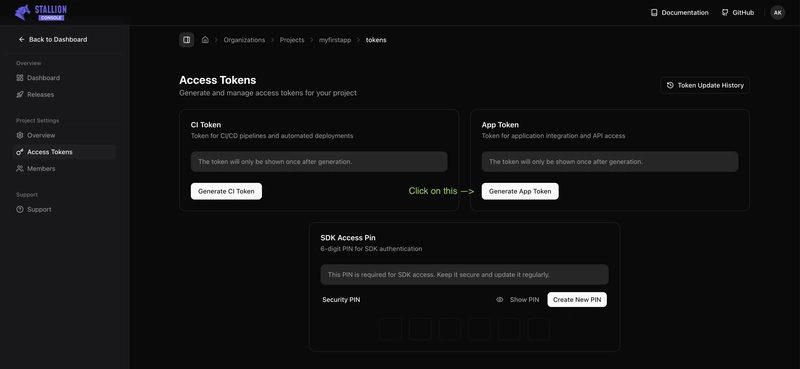Click the fifth Security PIN digit box
The height and width of the screenshot is (369, 800).
(x=509, y=329)
